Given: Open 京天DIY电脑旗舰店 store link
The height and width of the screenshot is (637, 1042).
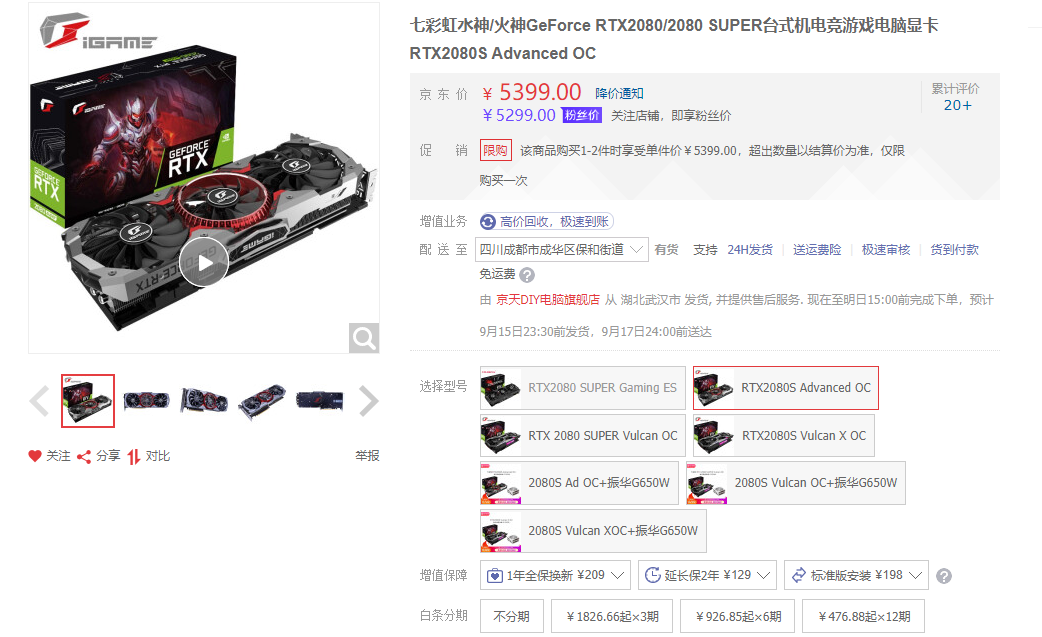Looking at the screenshot, I should coord(548,300).
